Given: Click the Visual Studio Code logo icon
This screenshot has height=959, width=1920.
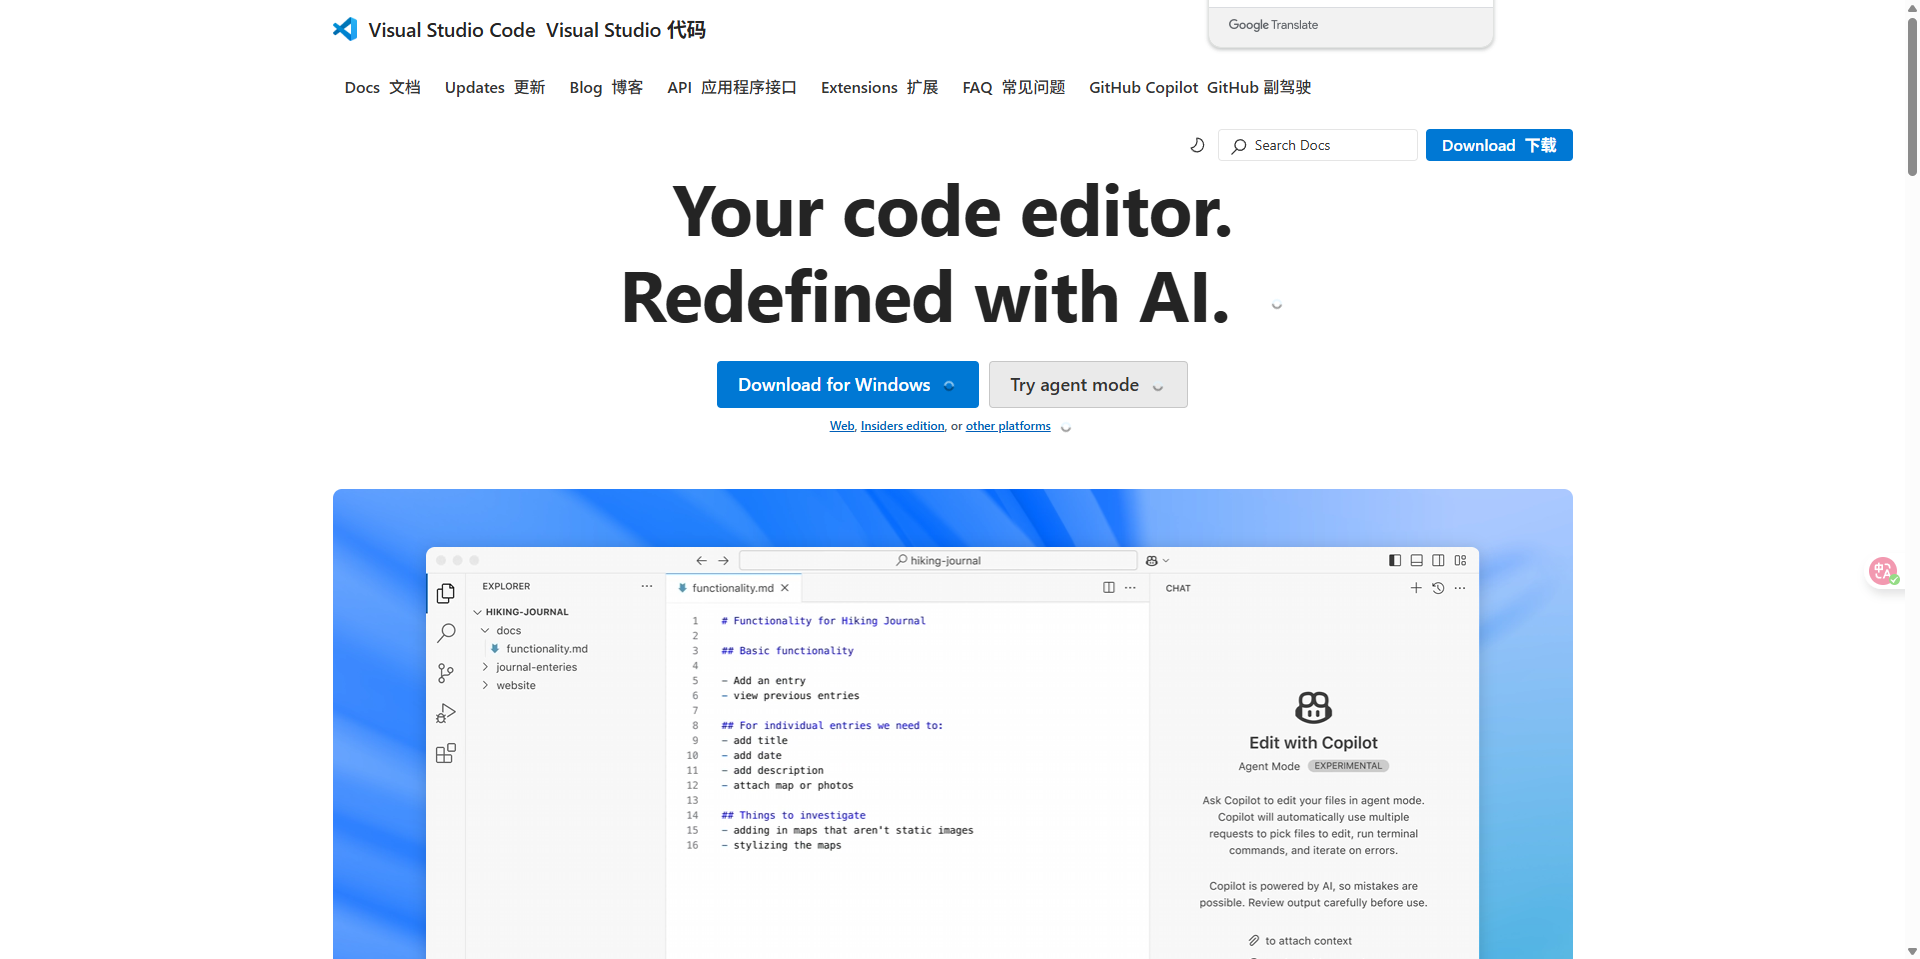Looking at the screenshot, I should coord(345,29).
